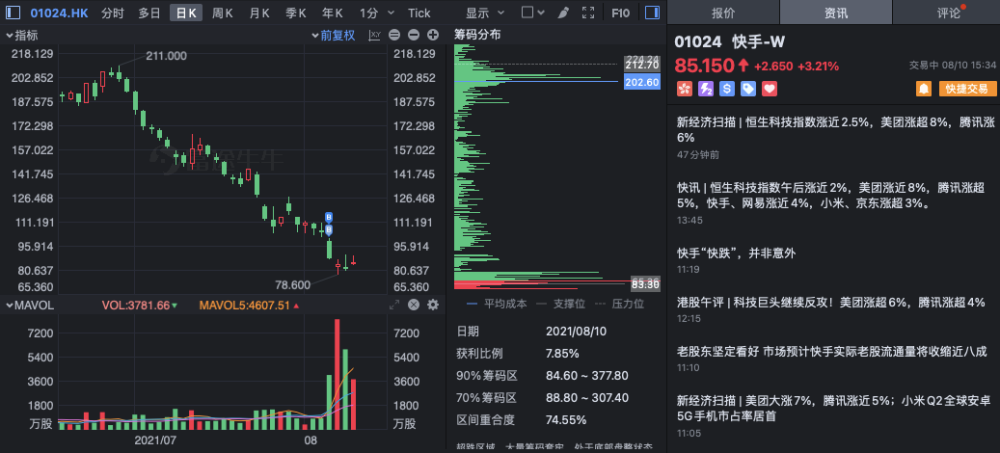
Task: Expand the 1分 minute interval dropdown
Action: click(377, 13)
